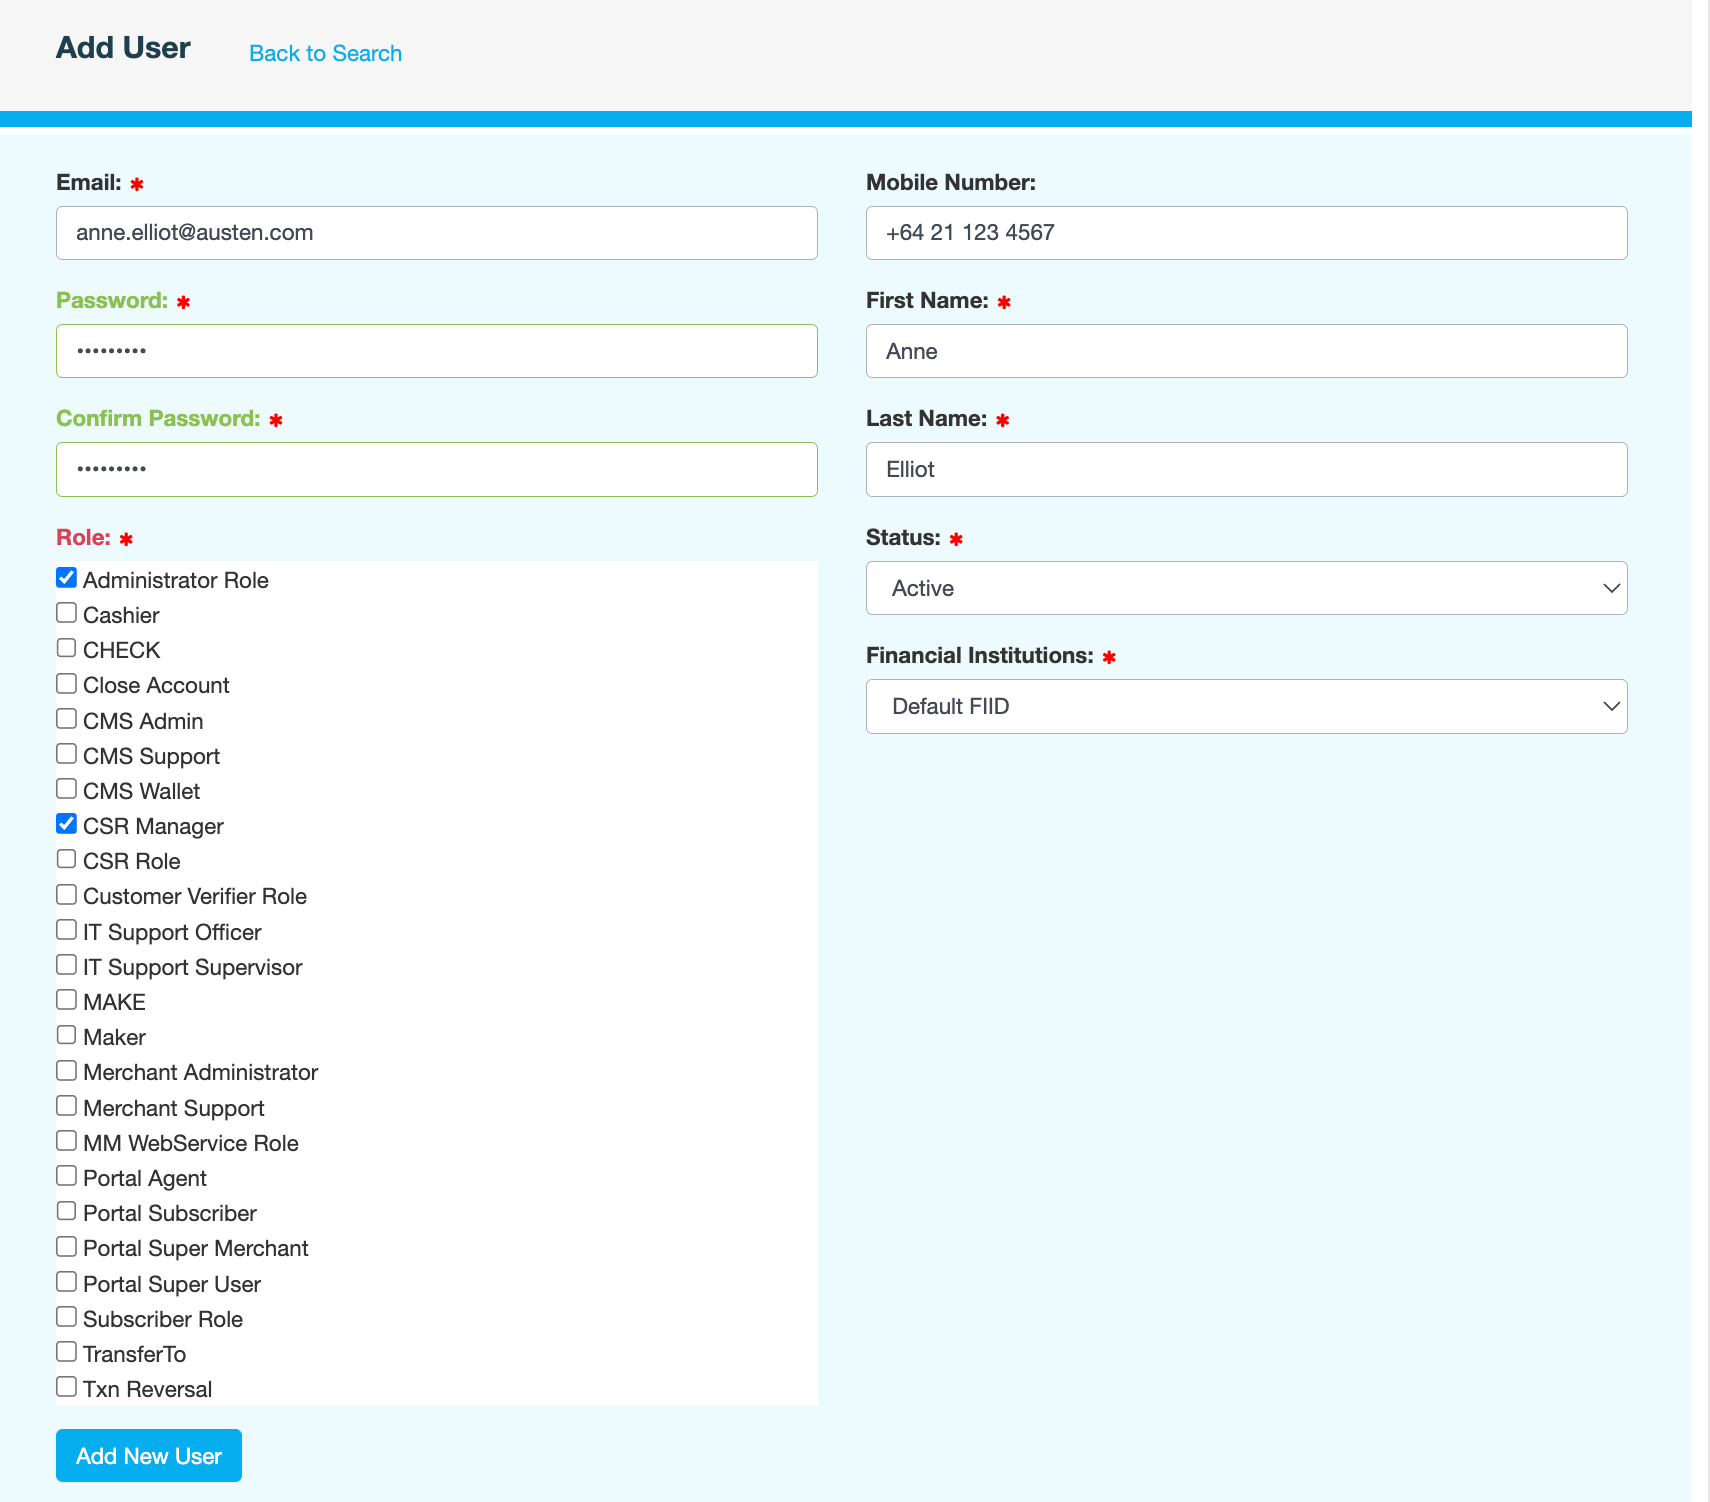Select the Last Name input field
The image size is (1710, 1502).
1246,469
